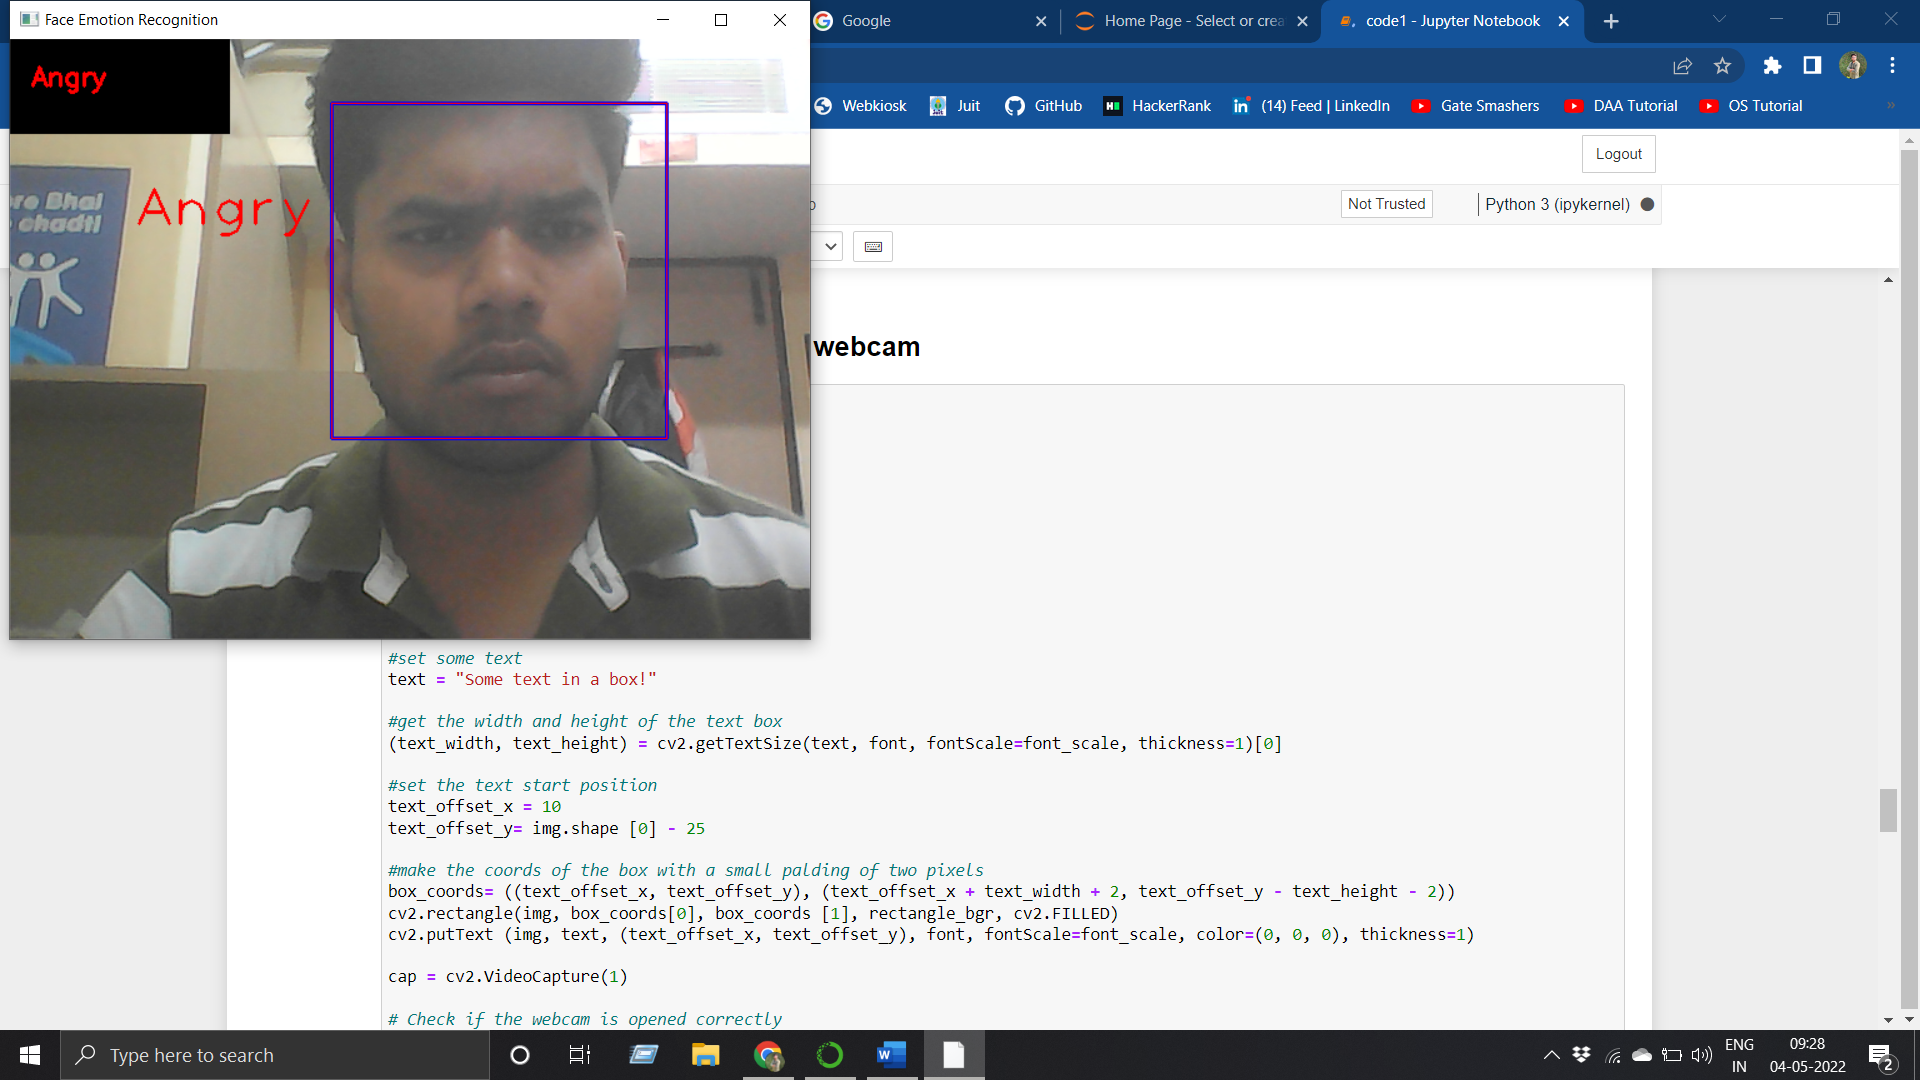Click the keyboard shortcuts icon in Jupyter toolbar

(x=872, y=246)
